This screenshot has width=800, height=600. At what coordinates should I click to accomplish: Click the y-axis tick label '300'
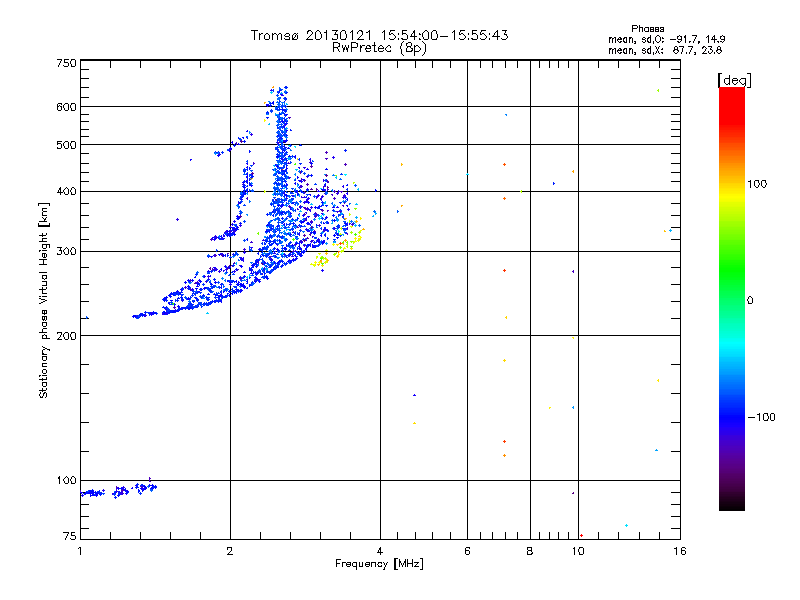coord(66,251)
